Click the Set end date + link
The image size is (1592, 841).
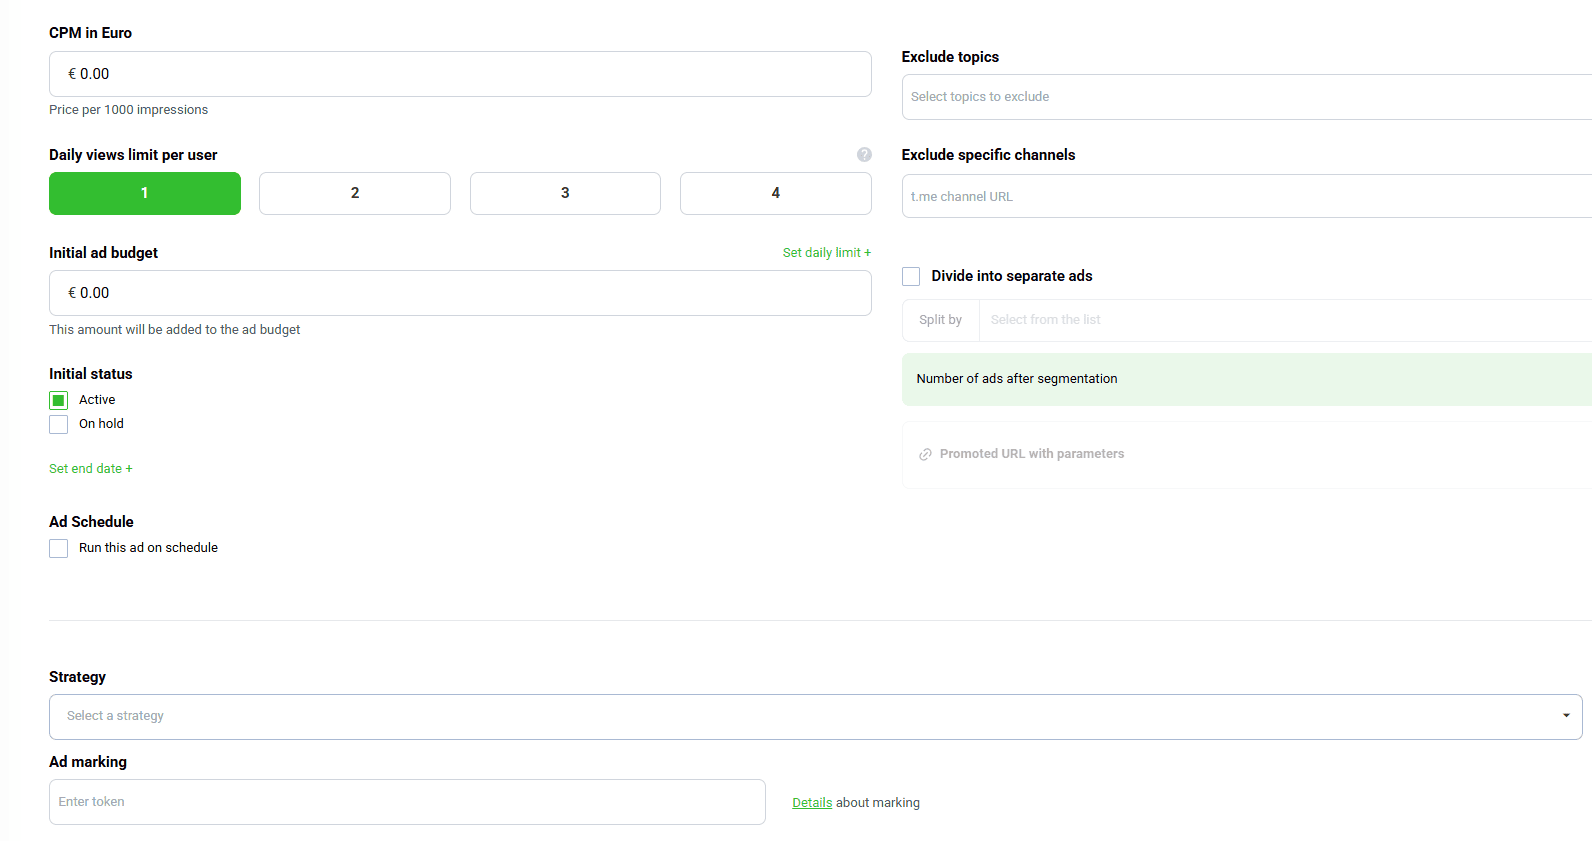coord(90,469)
